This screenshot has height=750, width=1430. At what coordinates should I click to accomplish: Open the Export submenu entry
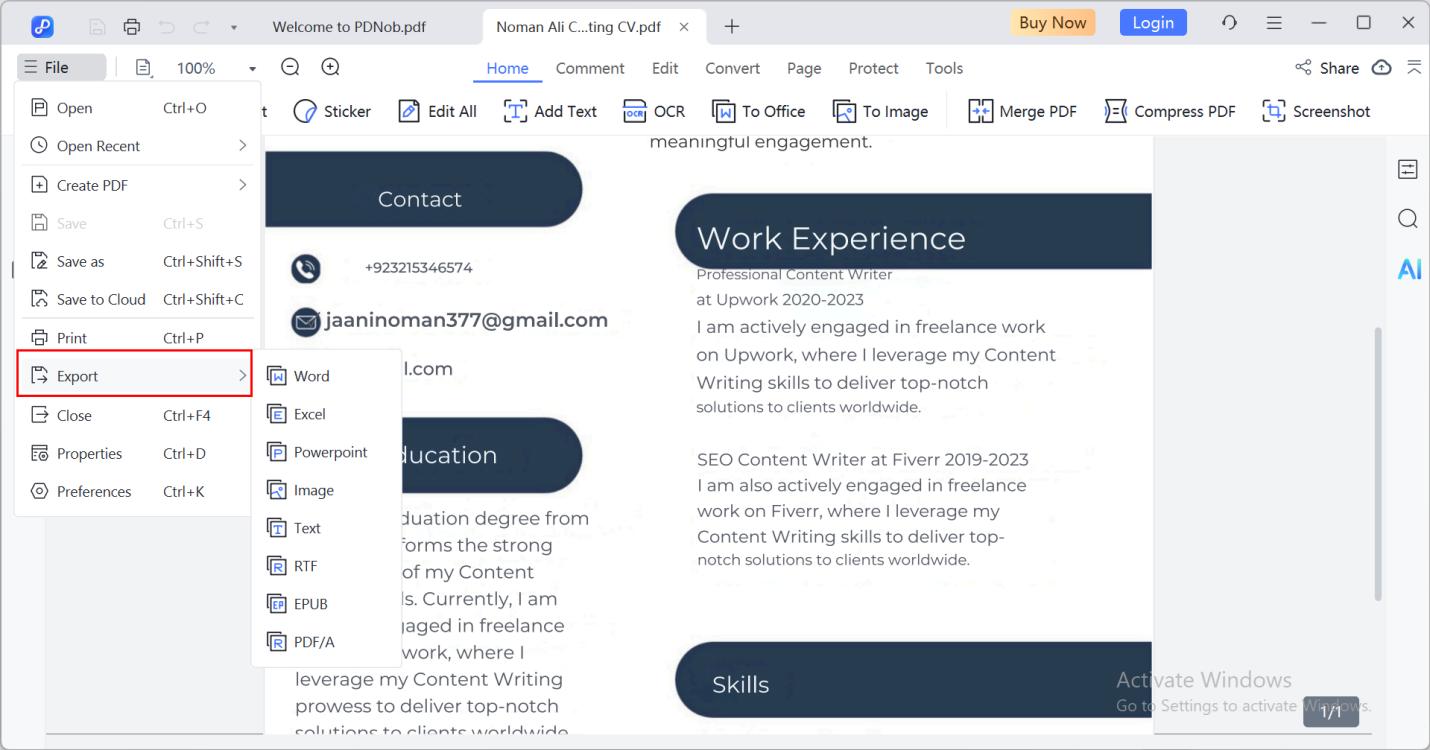[134, 376]
